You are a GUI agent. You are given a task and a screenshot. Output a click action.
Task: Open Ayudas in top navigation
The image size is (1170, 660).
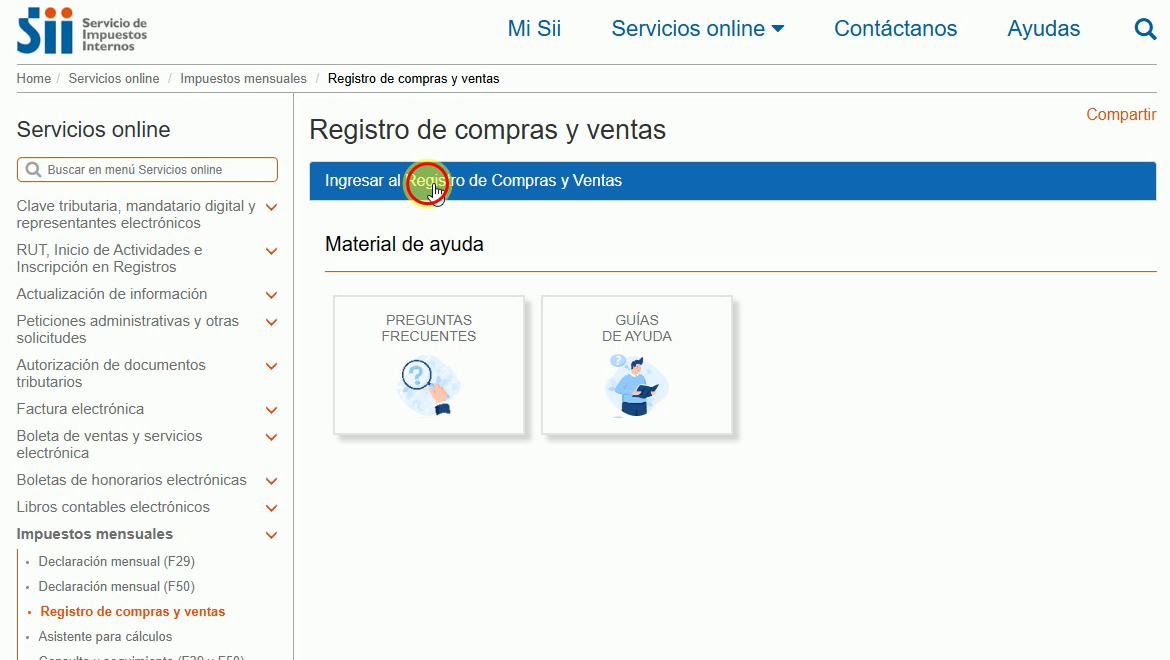tap(1043, 28)
